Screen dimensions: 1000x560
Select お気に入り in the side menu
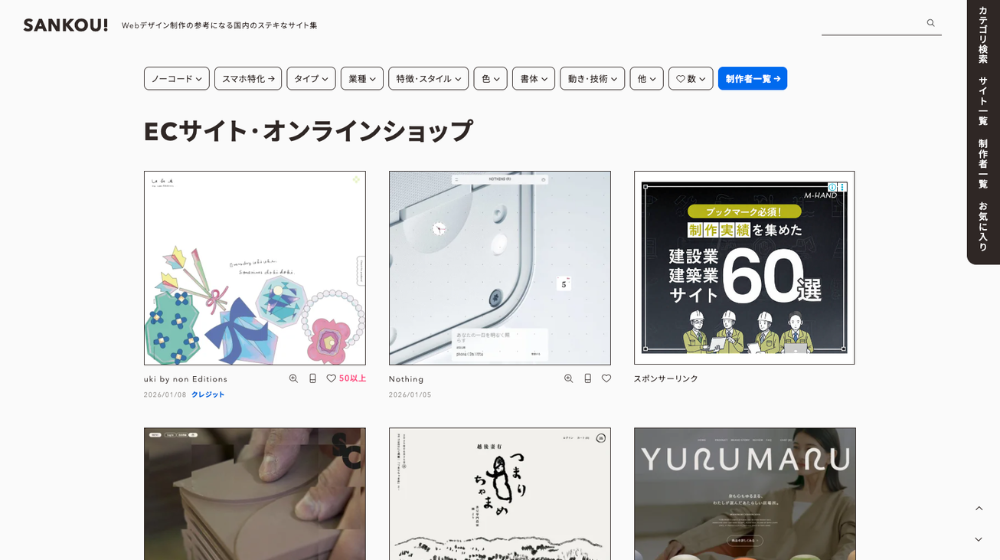983,226
